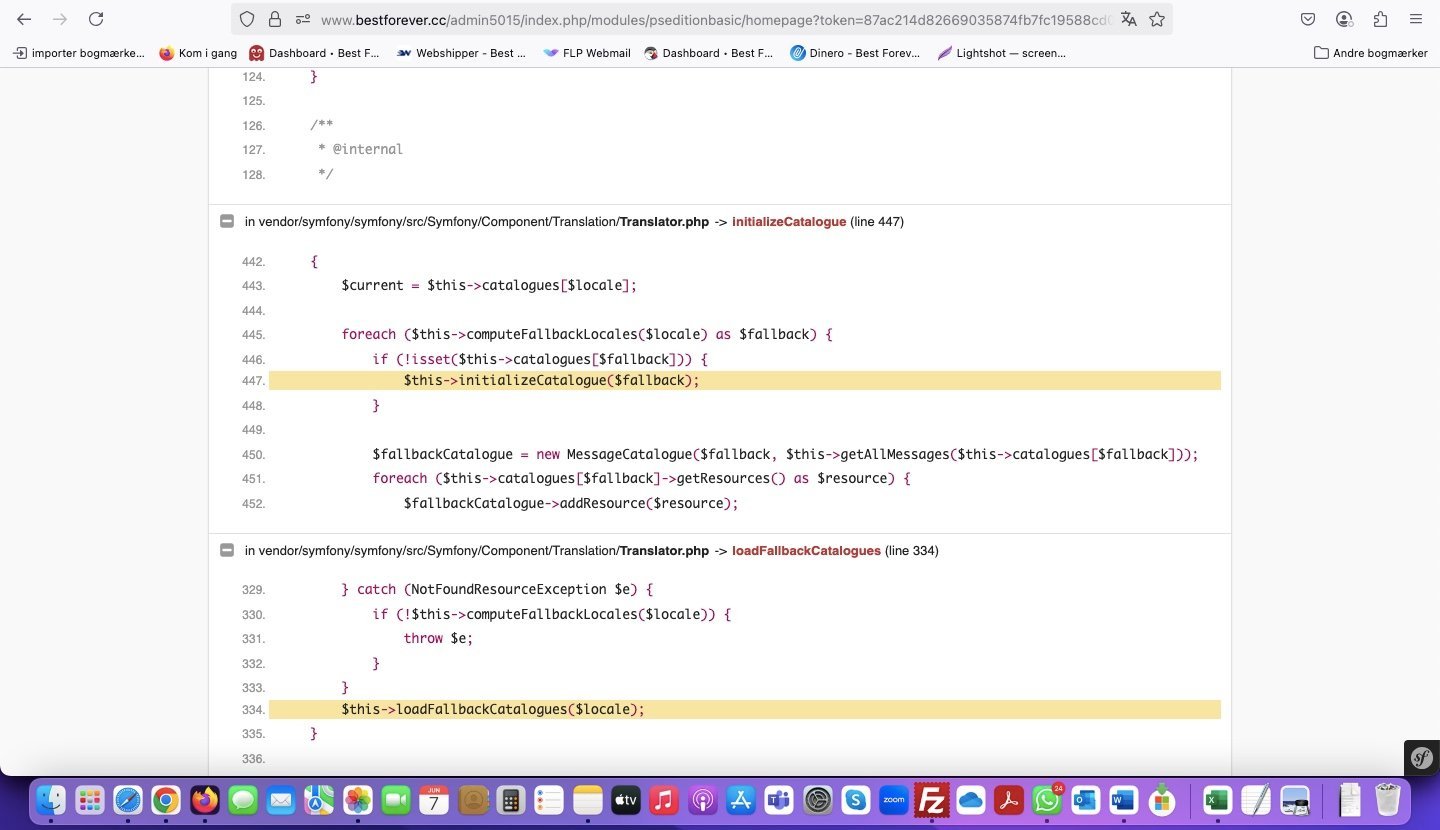
Task: Open the Firefox account menu
Action: tap(1344, 19)
